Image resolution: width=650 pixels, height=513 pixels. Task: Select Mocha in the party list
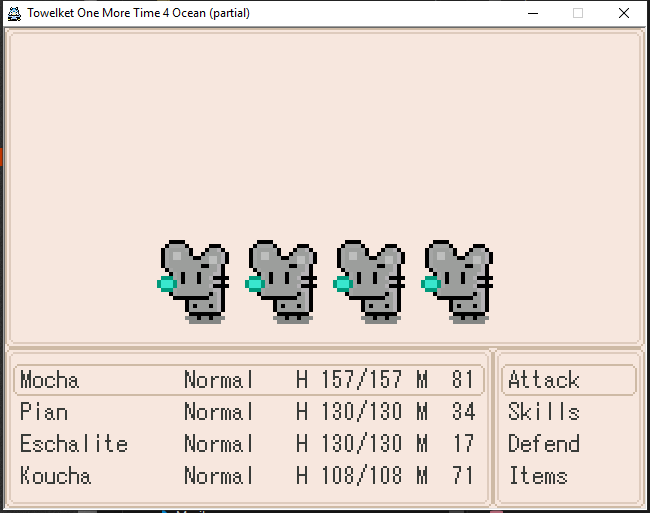click(249, 380)
